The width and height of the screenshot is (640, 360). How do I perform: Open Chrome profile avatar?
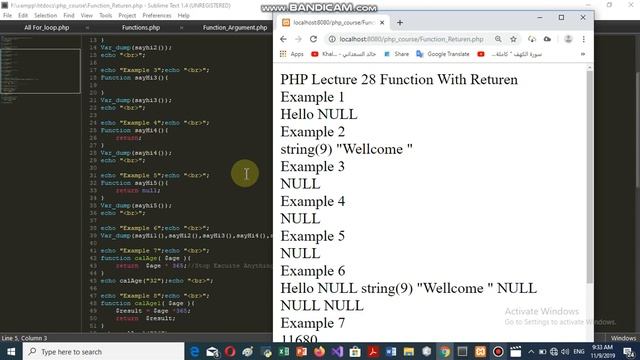568,39
